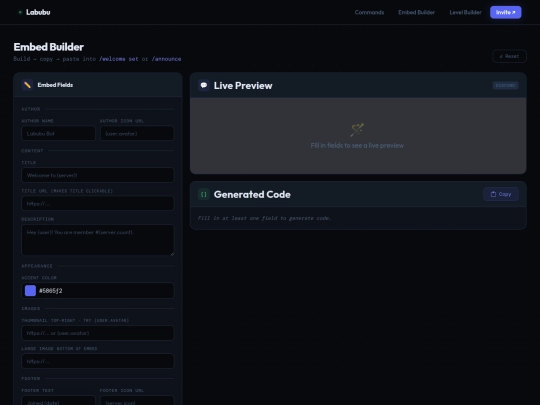
Task: Open the Level Builder page
Action: (465, 12)
